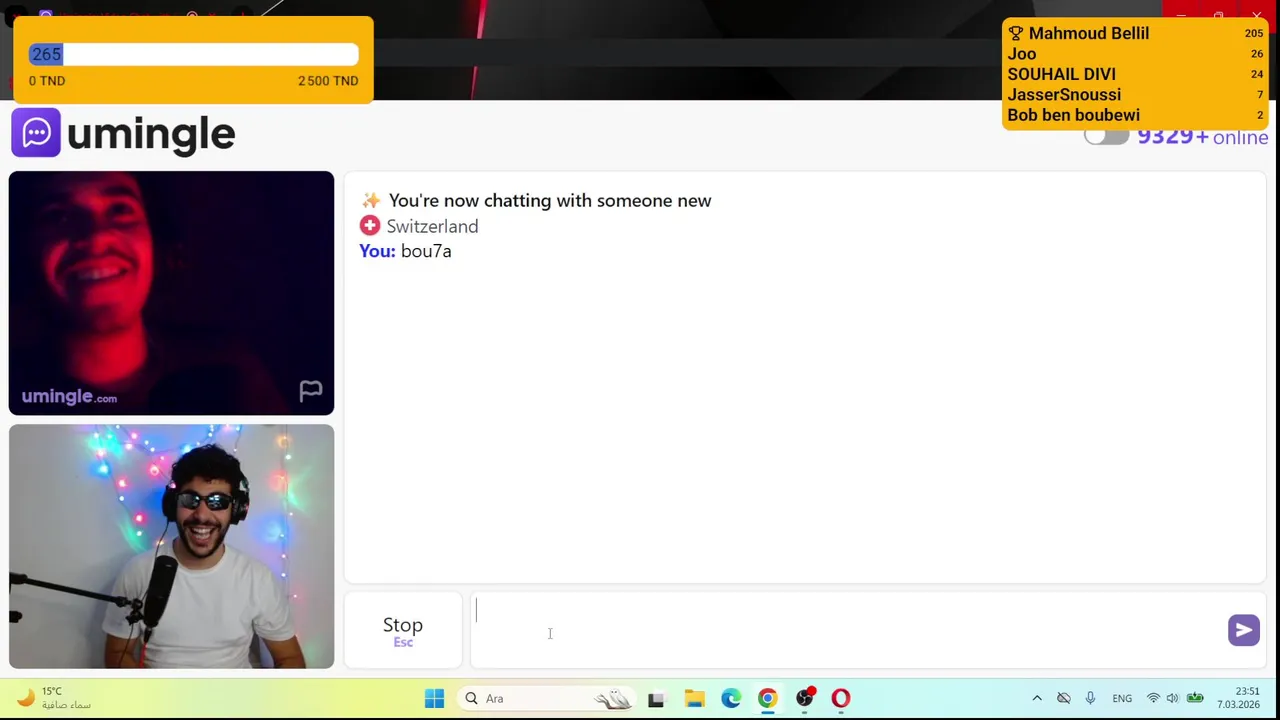Viewport: 1280px width, 720px height.
Task: Click the Switzerland flag icon in chat
Action: click(370, 226)
